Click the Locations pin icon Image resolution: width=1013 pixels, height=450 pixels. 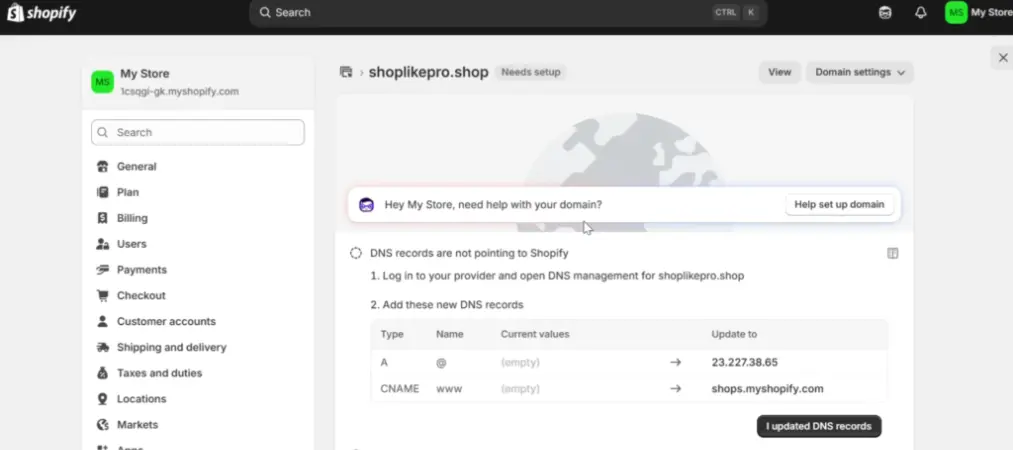click(x=102, y=399)
